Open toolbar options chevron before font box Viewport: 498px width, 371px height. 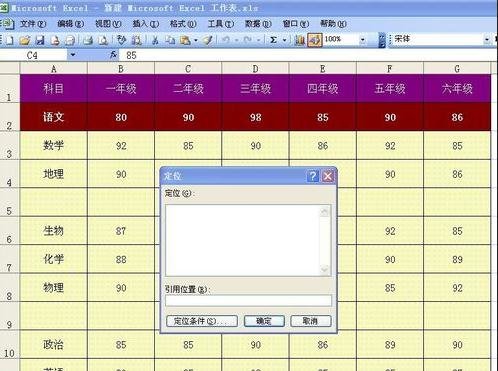pyautogui.click(x=382, y=40)
